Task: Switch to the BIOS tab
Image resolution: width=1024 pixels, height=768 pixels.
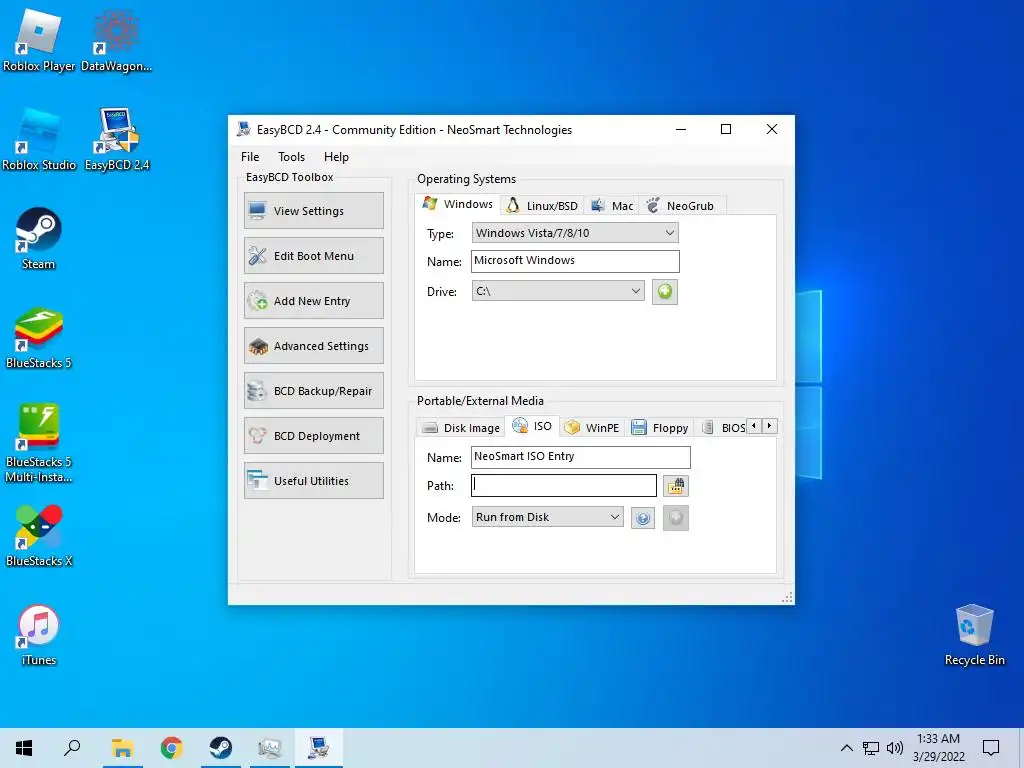Action: tap(723, 428)
